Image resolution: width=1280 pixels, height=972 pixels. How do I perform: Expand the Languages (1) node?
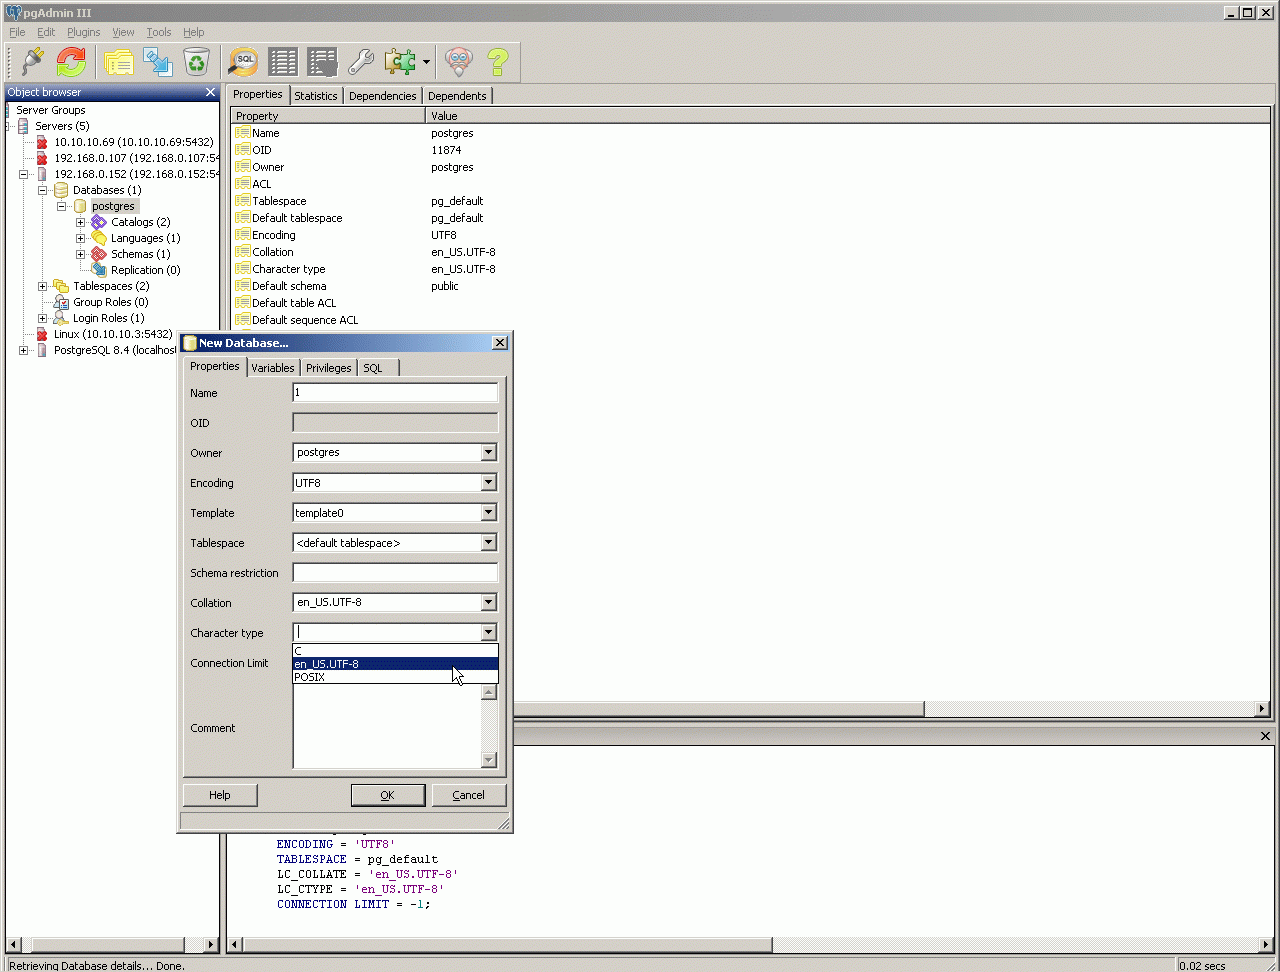(x=81, y=238)
